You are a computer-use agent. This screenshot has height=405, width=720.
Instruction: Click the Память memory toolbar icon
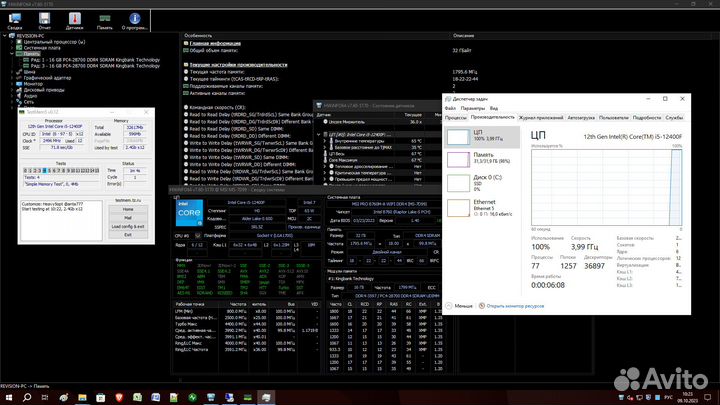105,21
